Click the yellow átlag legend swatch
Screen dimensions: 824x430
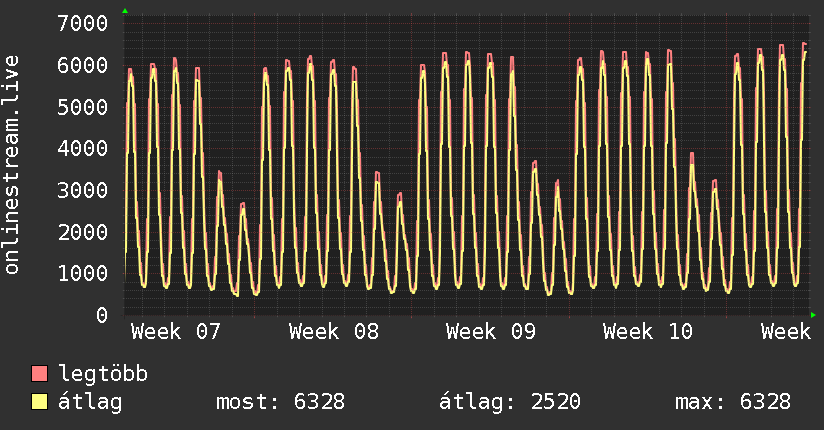click(40, 402)
